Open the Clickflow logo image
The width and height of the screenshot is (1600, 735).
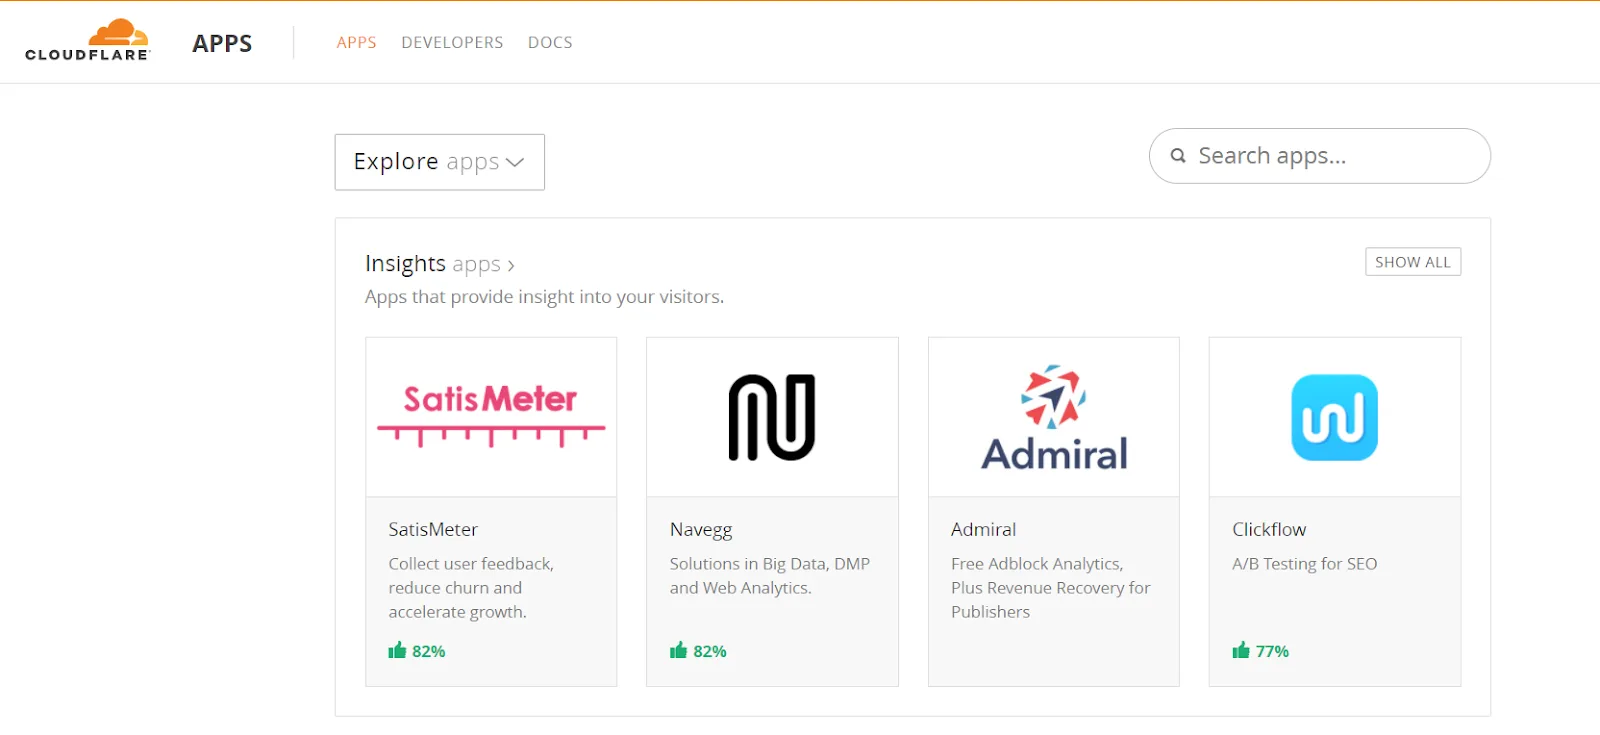[1335, 417]
